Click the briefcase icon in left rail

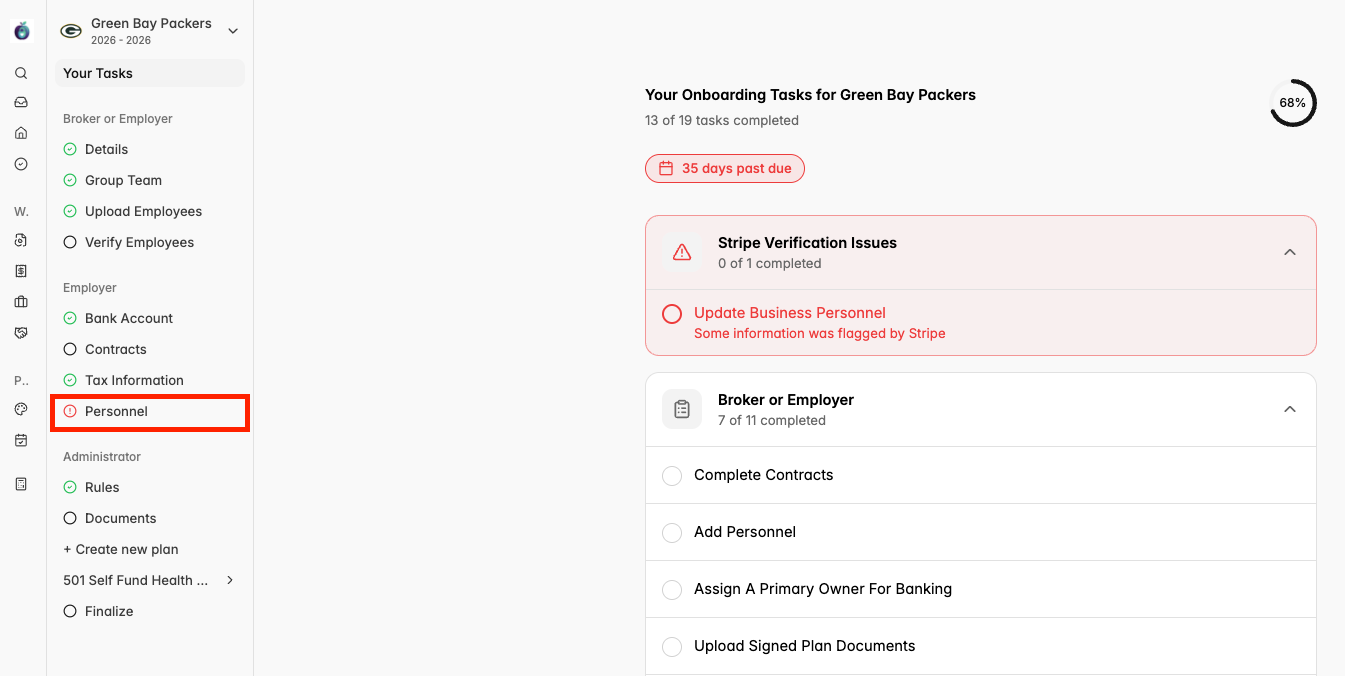(21, 302)
